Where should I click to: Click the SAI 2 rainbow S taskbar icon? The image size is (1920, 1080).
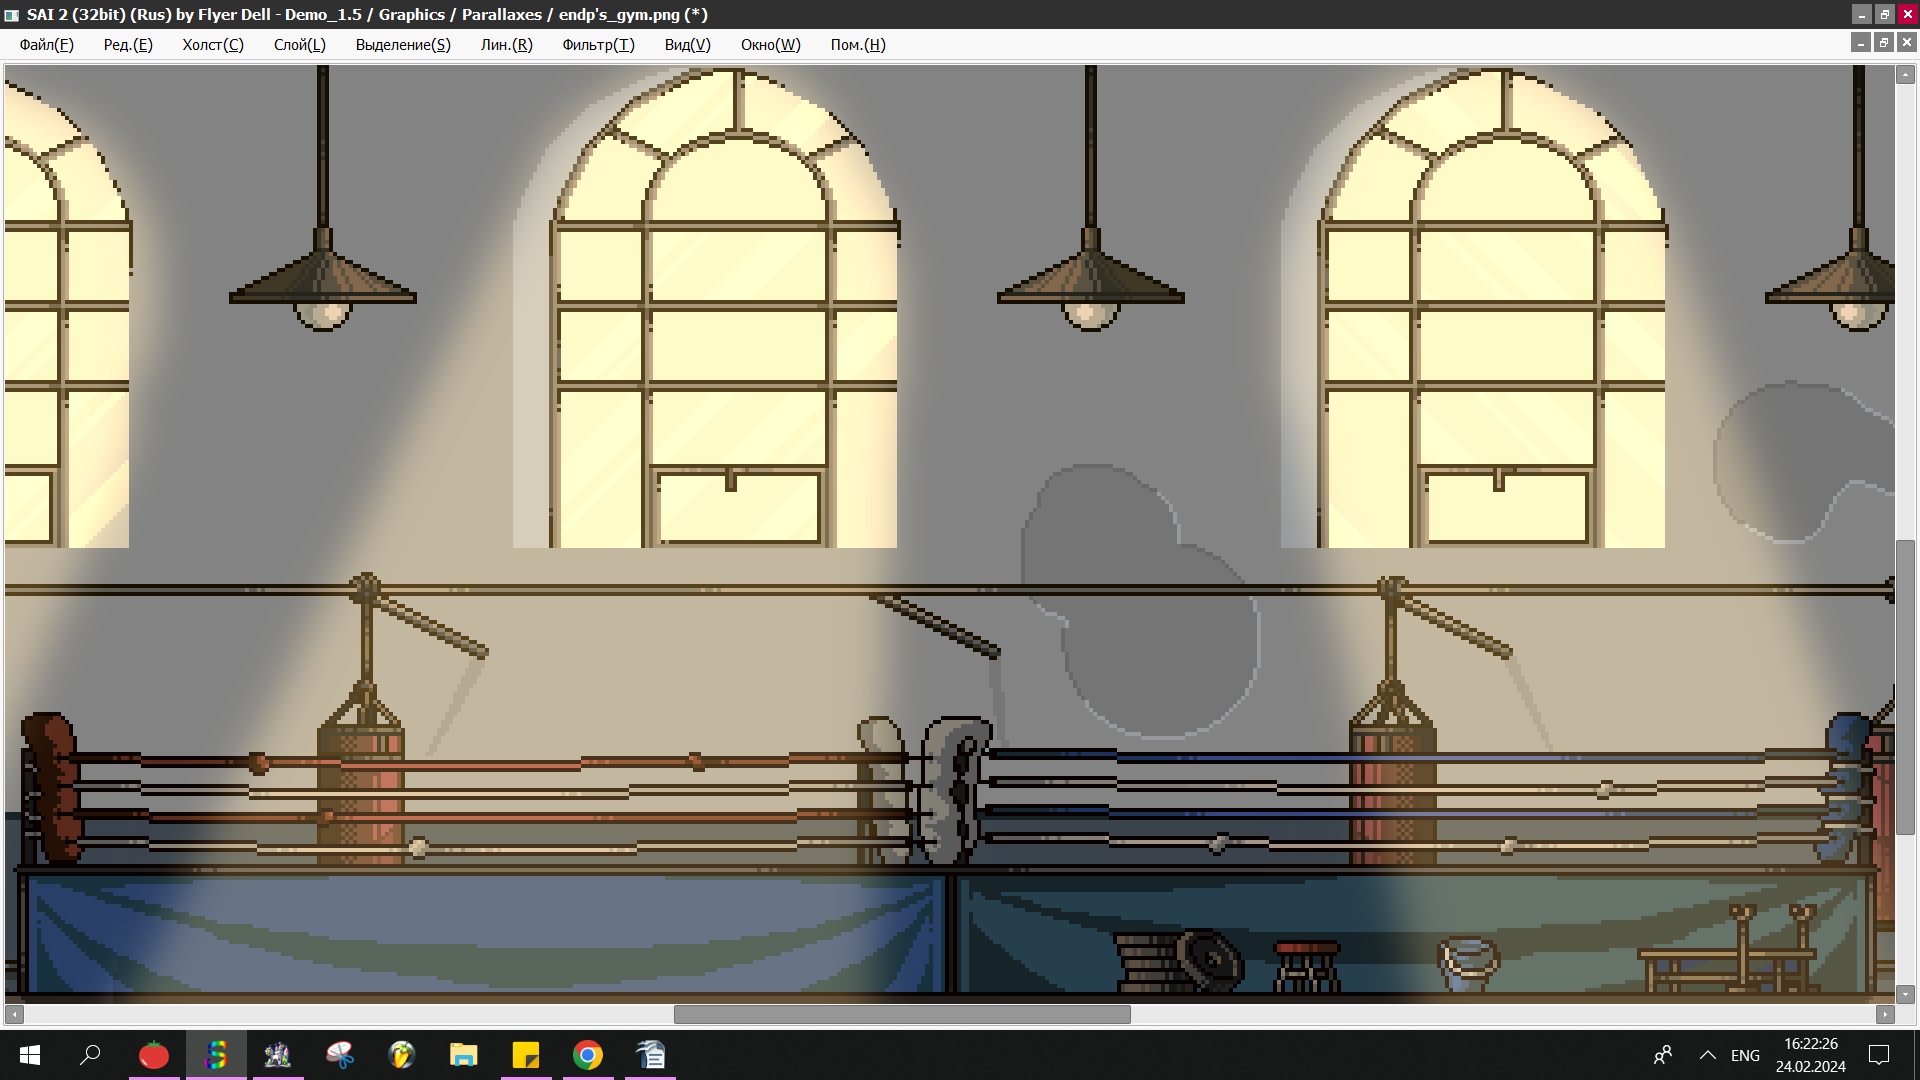coord(216,1055)
